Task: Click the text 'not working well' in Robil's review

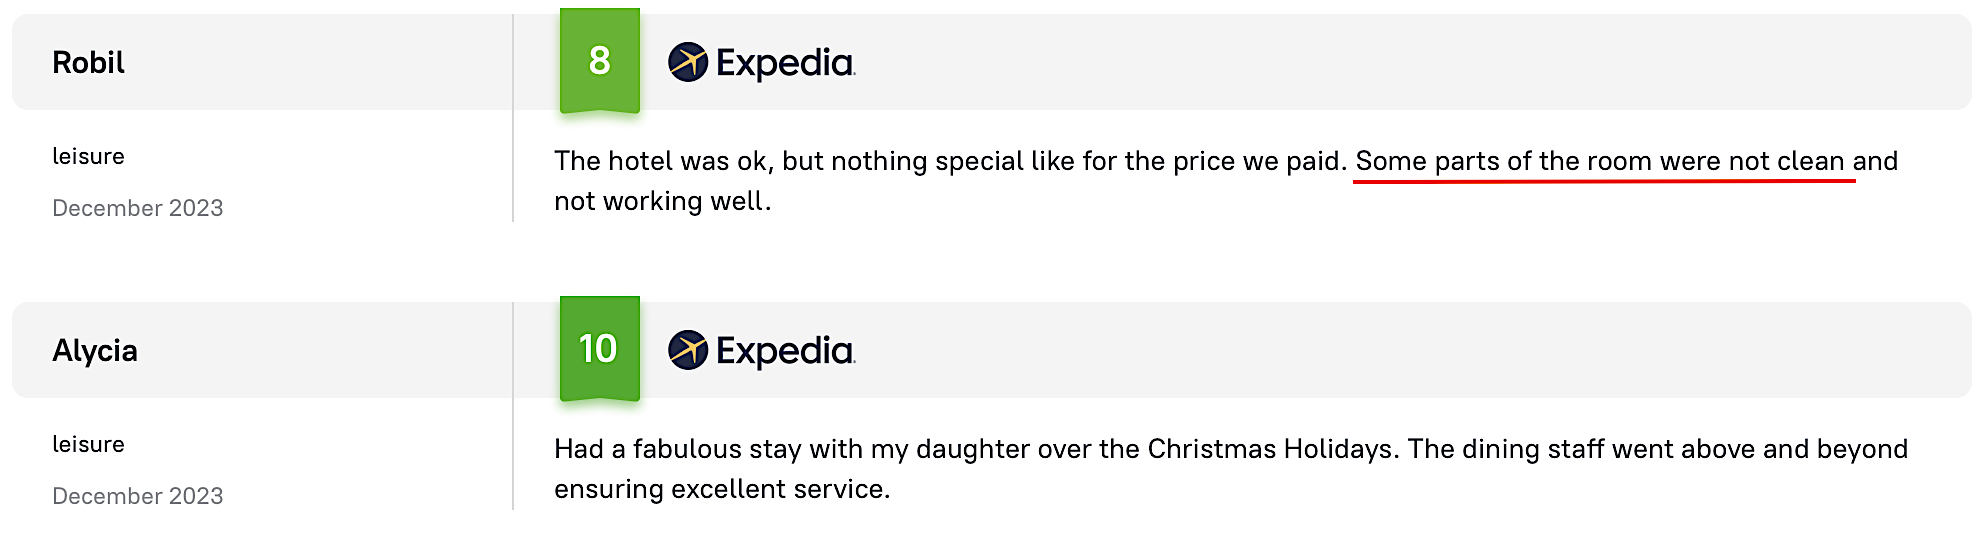Action: (x=662, y=202)
